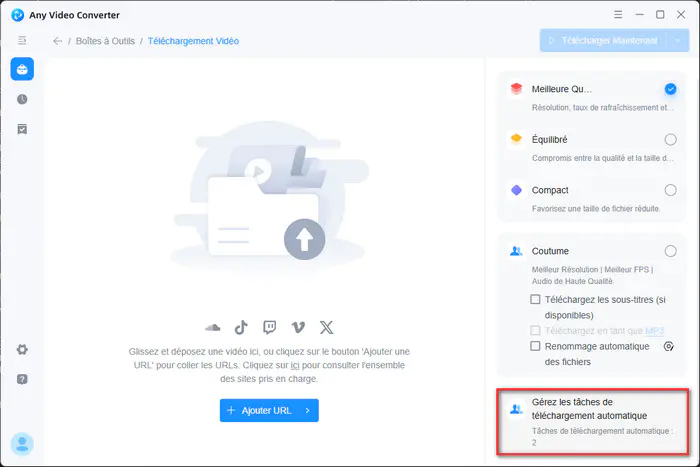Viewport: 700px width, 467px height.
Task: Click the Compact option label
Action: 550,190
